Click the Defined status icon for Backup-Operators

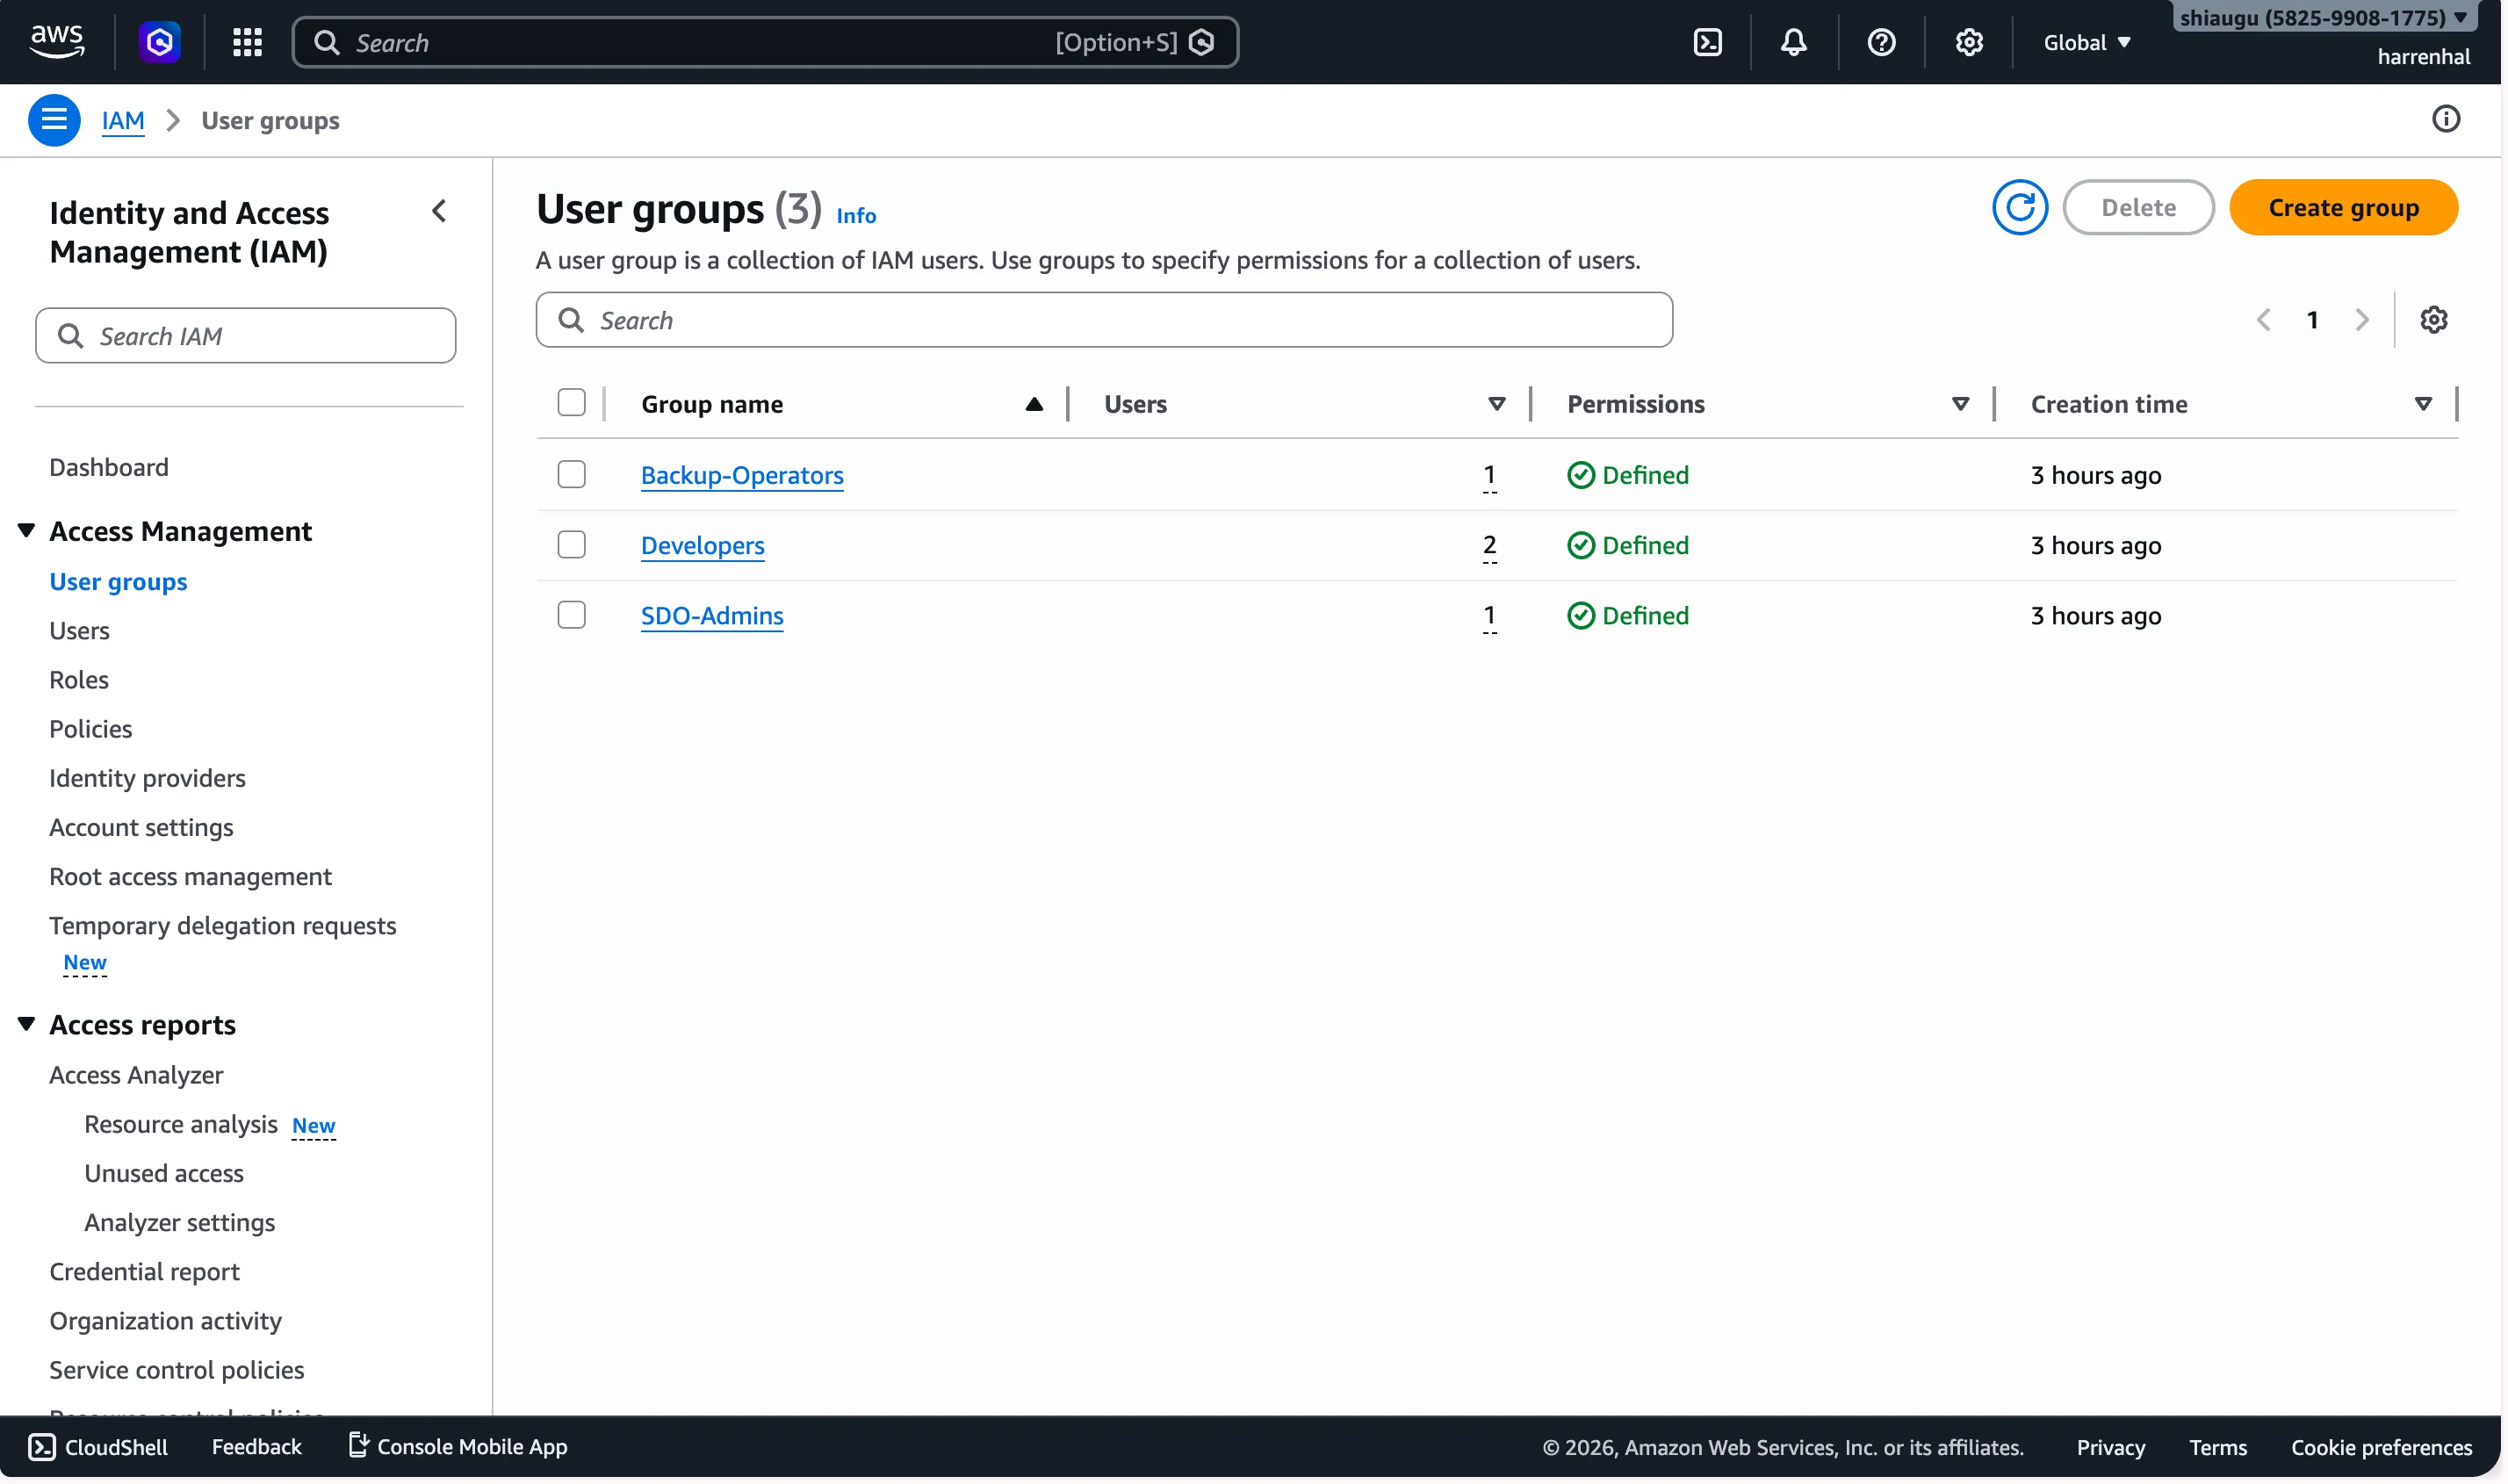[1581, 475]
